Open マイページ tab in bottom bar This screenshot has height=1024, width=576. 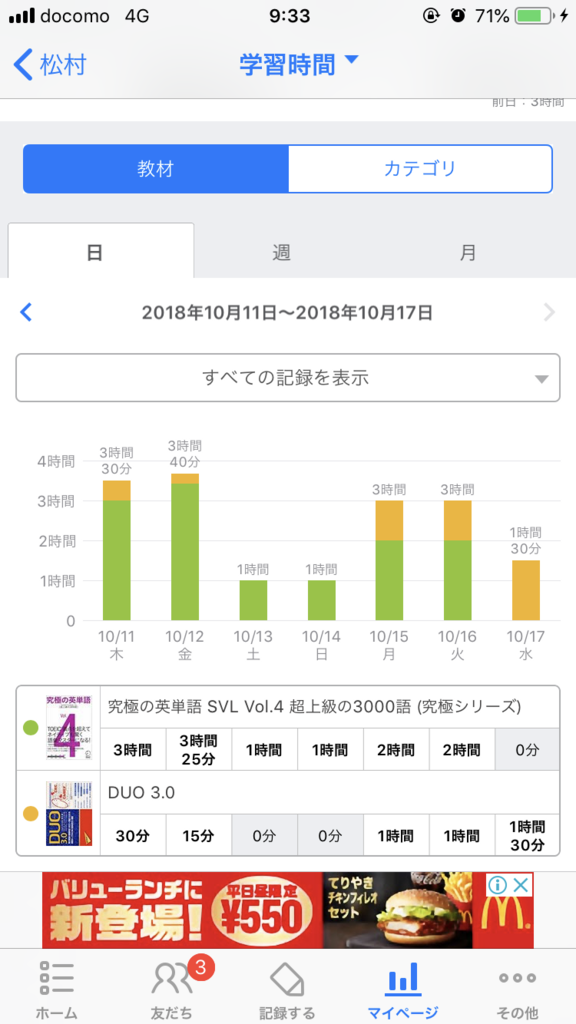click(402, 989)
